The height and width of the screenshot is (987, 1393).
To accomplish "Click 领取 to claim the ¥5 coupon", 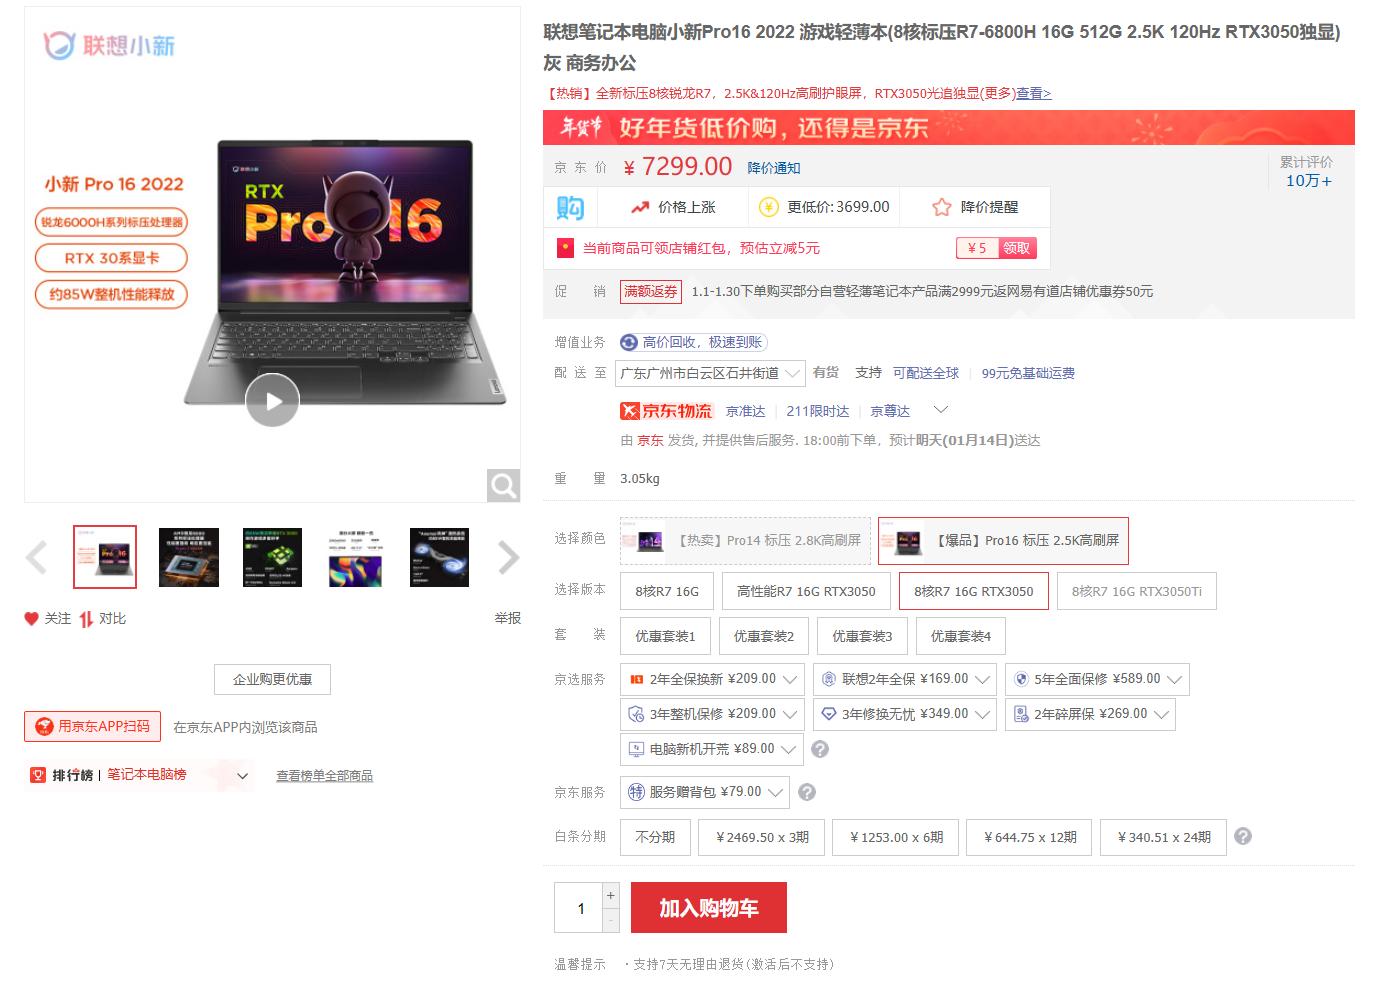I will click(1016, 248).
